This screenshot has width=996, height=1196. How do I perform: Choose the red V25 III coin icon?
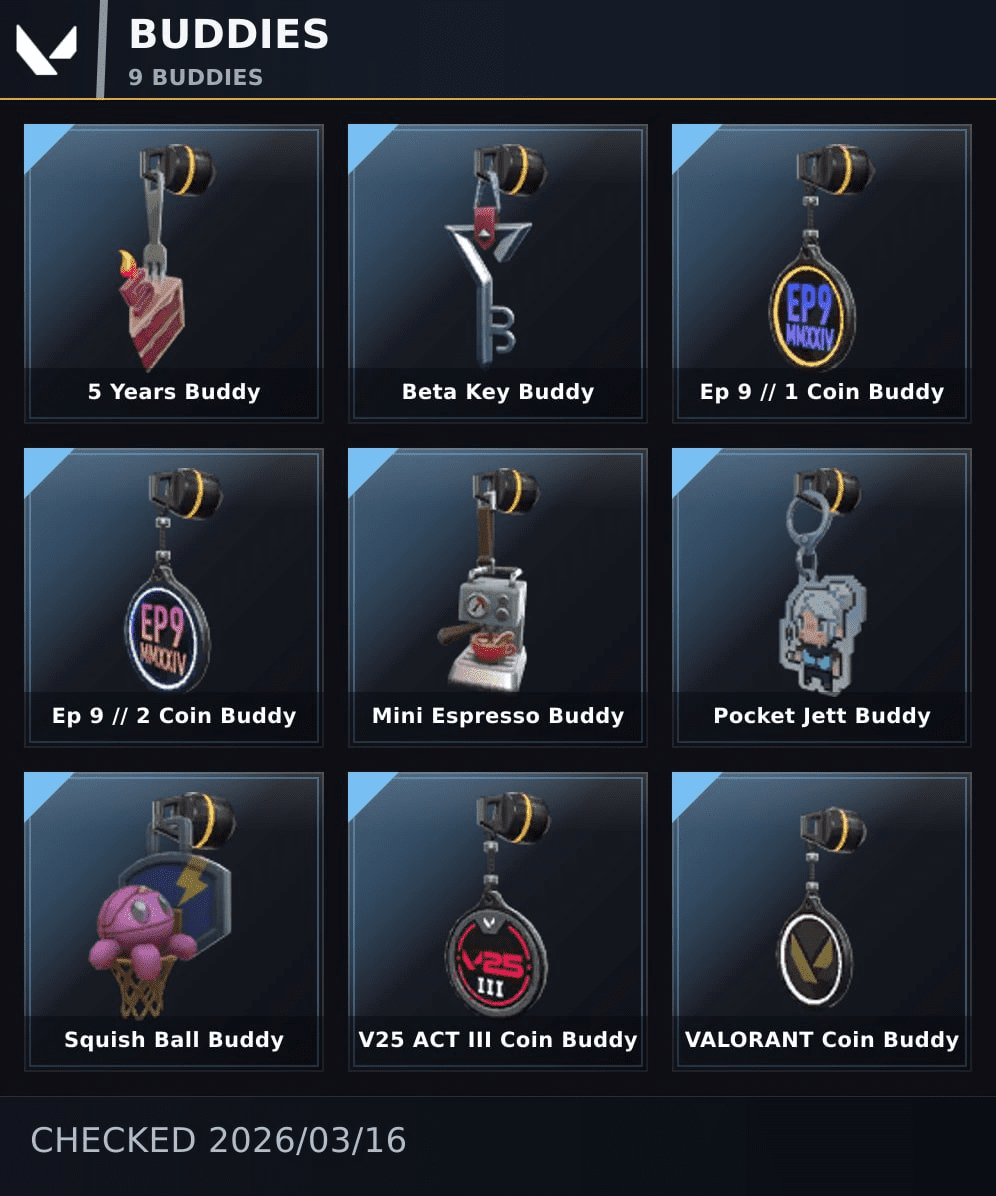(496, 957)
